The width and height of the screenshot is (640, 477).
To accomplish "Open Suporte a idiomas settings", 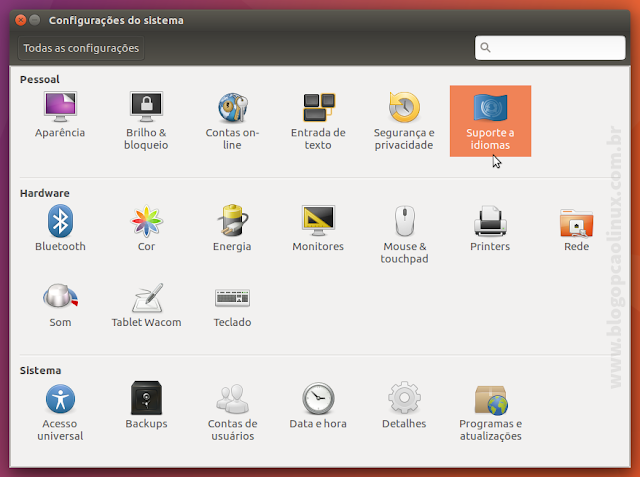I will [490, 121].
